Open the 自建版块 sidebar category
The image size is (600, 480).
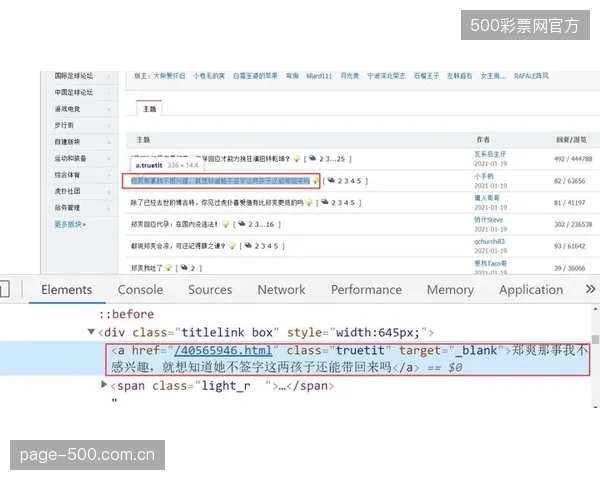pyautogui.click(x=67, y=142)
